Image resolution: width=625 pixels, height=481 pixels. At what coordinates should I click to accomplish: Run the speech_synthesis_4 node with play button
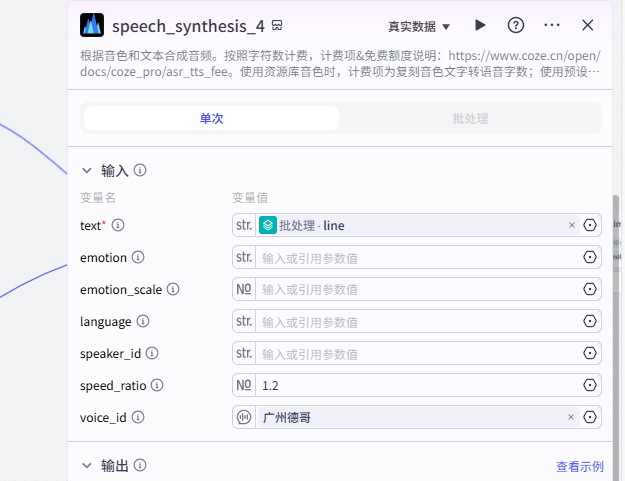[x=480, y=25]
